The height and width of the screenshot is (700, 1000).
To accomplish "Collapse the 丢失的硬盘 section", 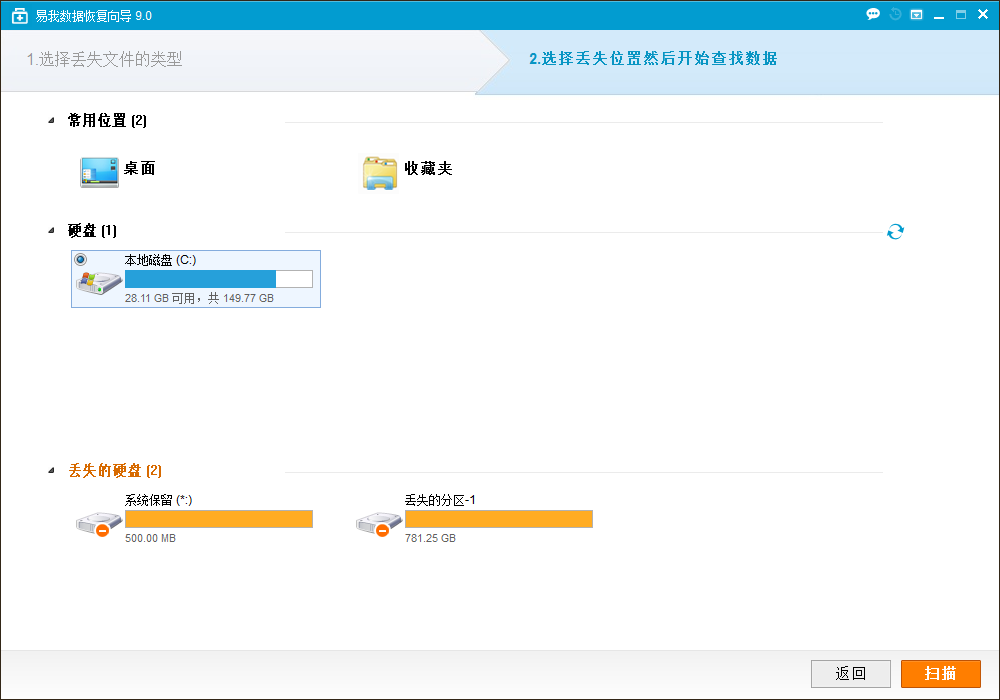I will click(52, 471).
